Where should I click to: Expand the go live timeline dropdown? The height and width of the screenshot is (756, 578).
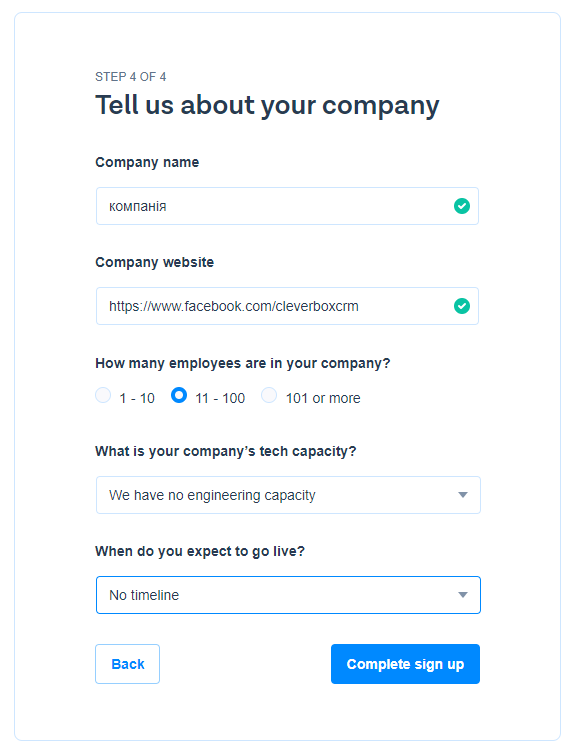click(288, 594)
